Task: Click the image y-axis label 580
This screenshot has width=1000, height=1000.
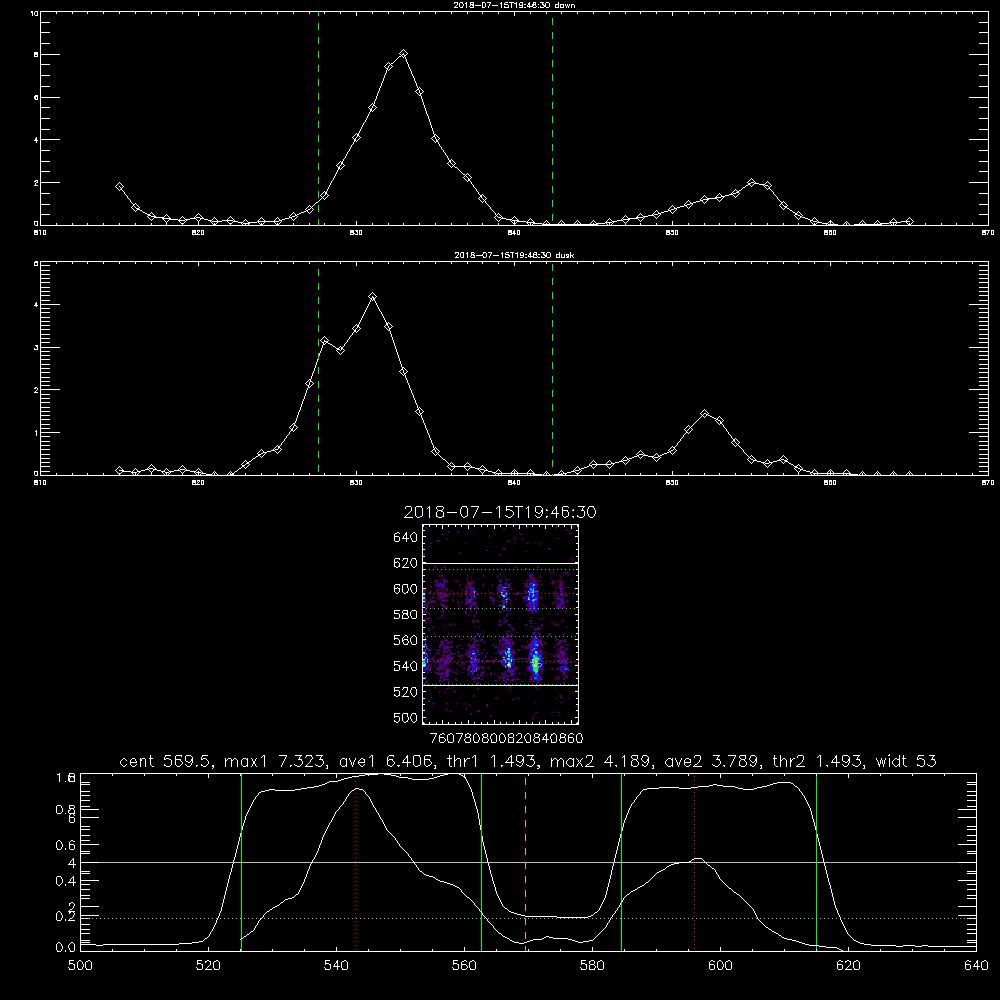Action: coord(405,615)
